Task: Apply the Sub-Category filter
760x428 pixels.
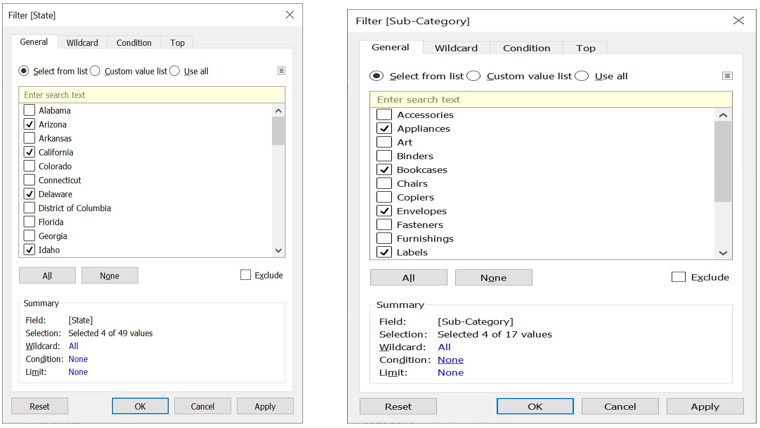Action: coord(705,406)
